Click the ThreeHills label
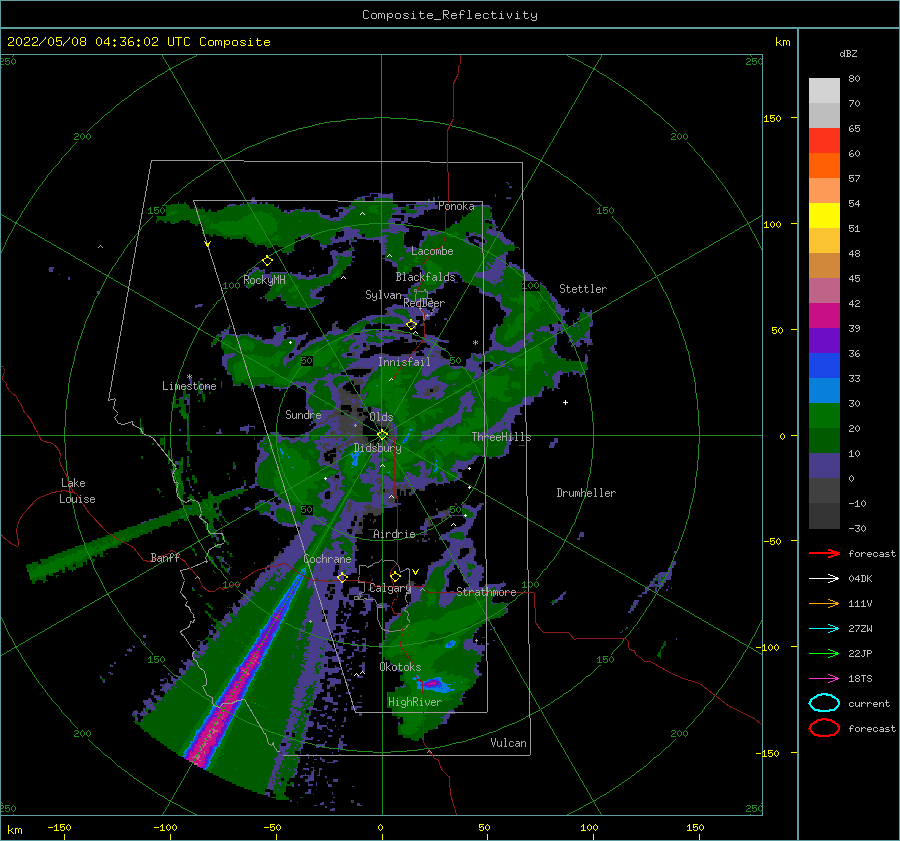Viewport: 900px width, 841px height. [x=502, y=437]
